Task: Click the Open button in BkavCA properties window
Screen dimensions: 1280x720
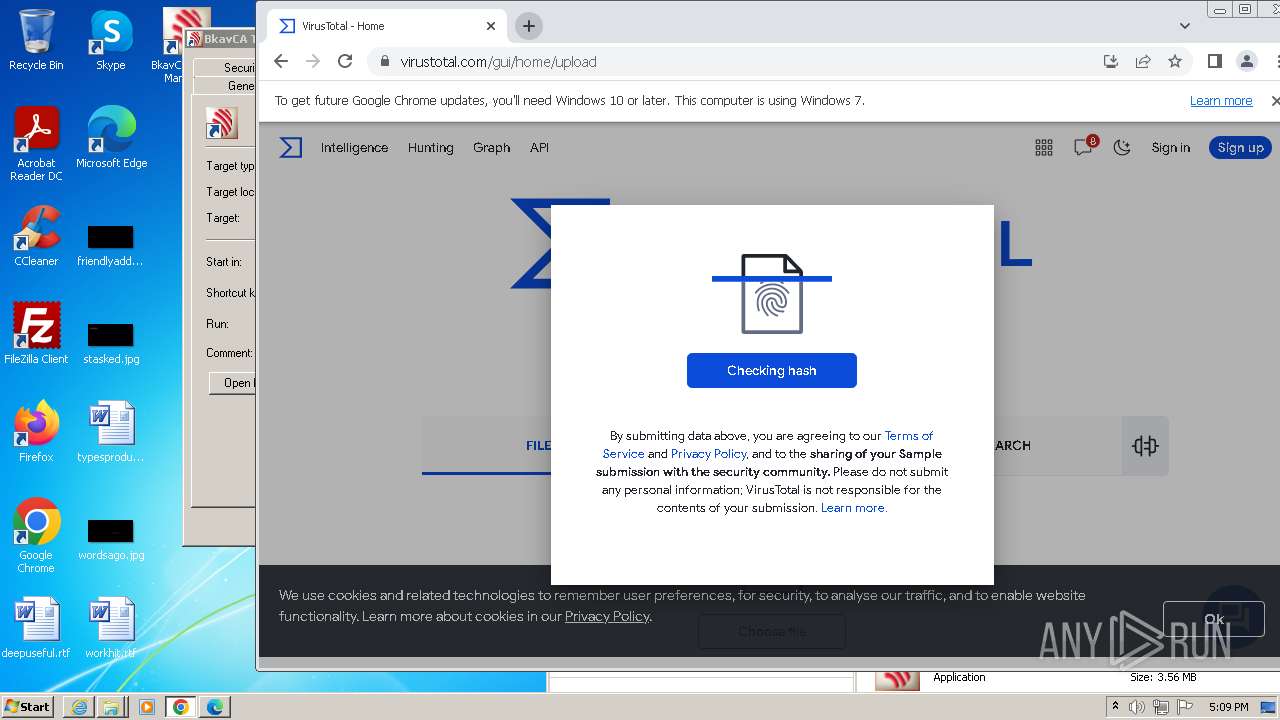Action: point(232,383)
